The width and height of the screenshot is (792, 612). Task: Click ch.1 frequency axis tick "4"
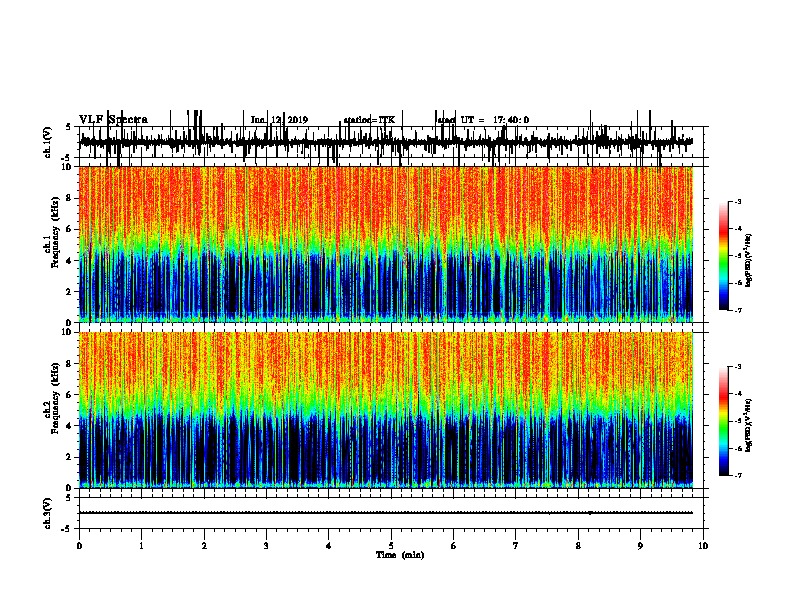[x=70, y=261]
